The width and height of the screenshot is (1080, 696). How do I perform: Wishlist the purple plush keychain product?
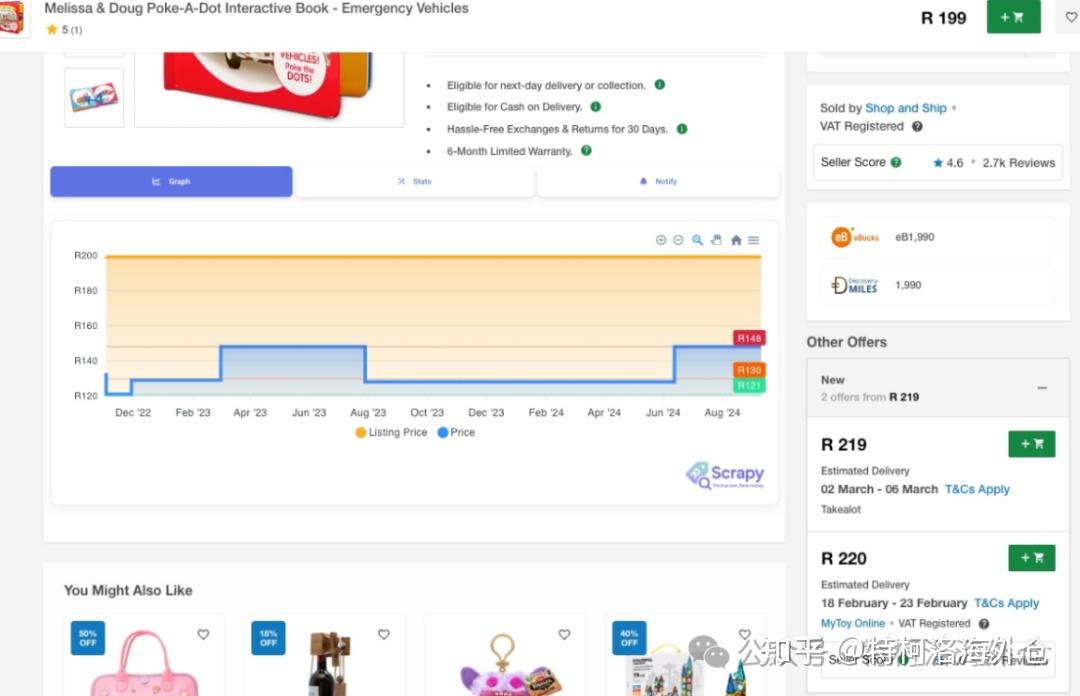tap(564, 634)
